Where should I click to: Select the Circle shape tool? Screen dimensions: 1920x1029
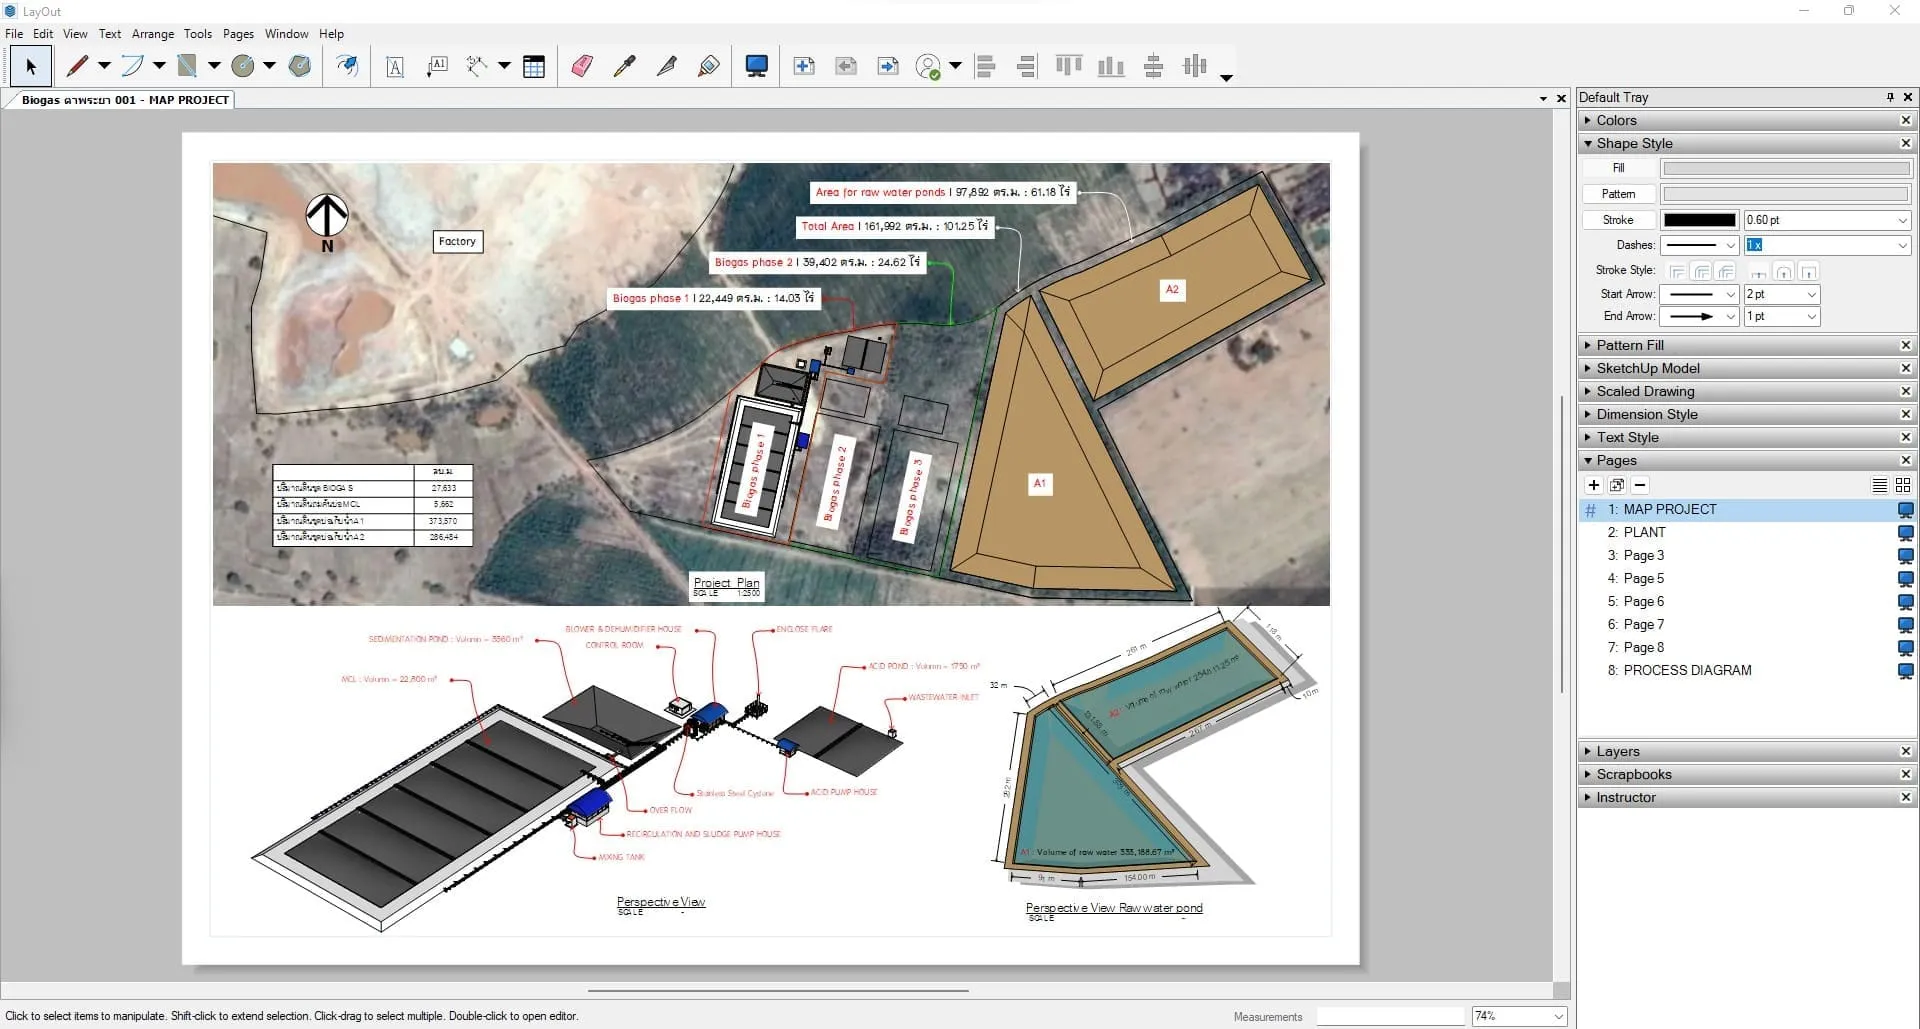(242, 66)
